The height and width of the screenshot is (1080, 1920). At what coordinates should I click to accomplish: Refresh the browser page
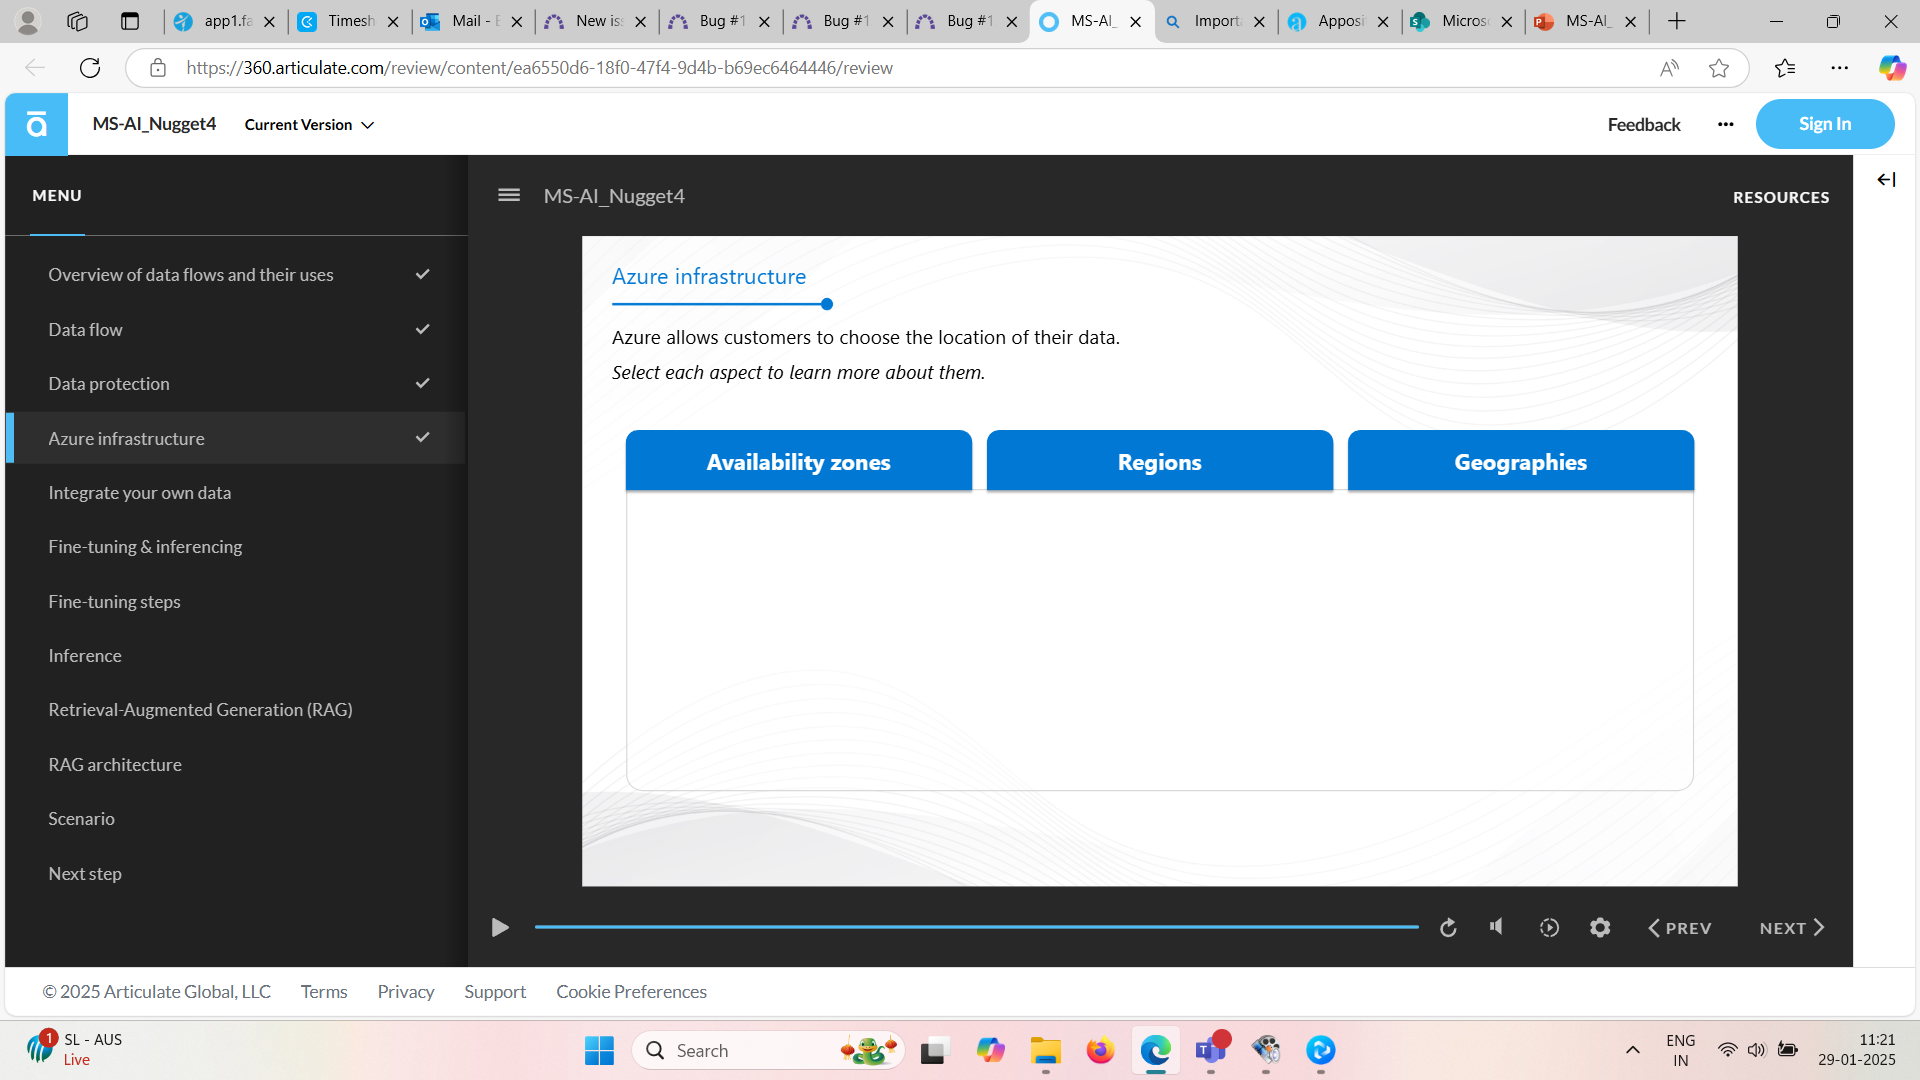coord(90,68)
